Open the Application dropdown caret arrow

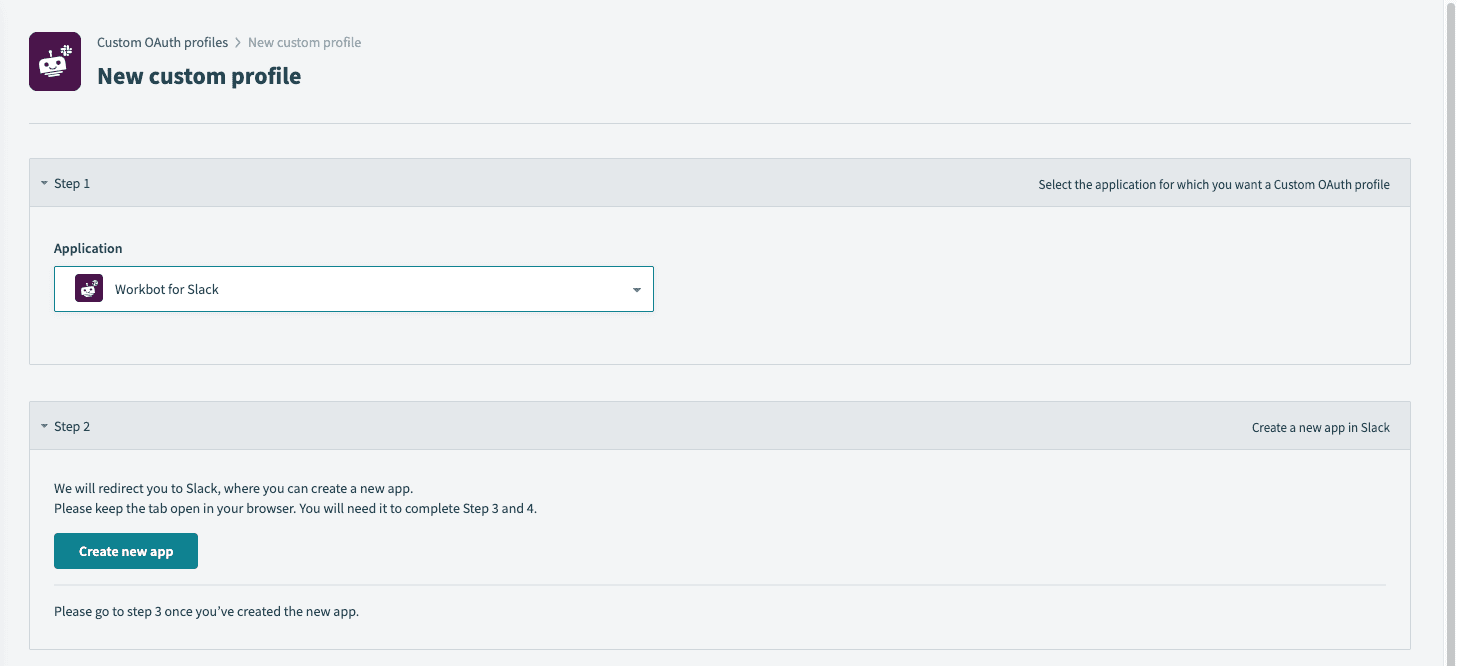click(x=637, y=290)
